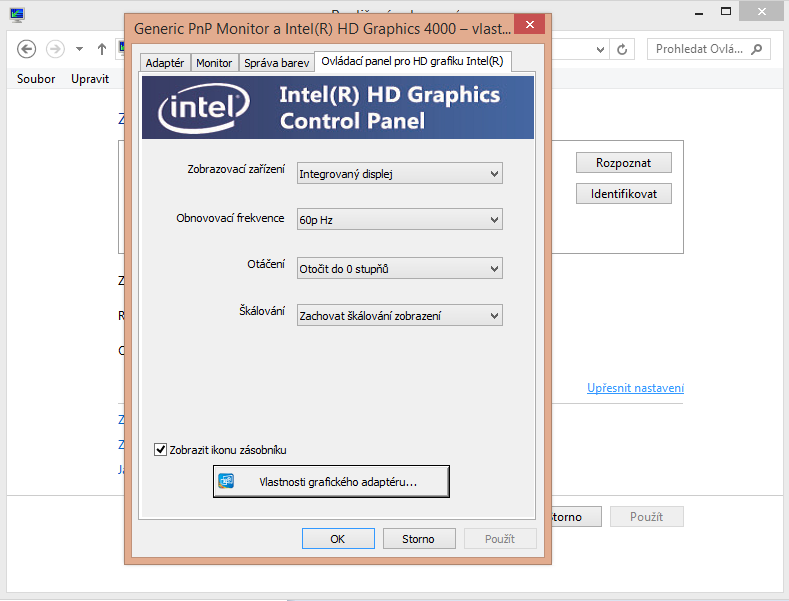Close the Generic PnP Monitor dialog
The width and height of the screenshot is (789, 601).
click(529, 24)
